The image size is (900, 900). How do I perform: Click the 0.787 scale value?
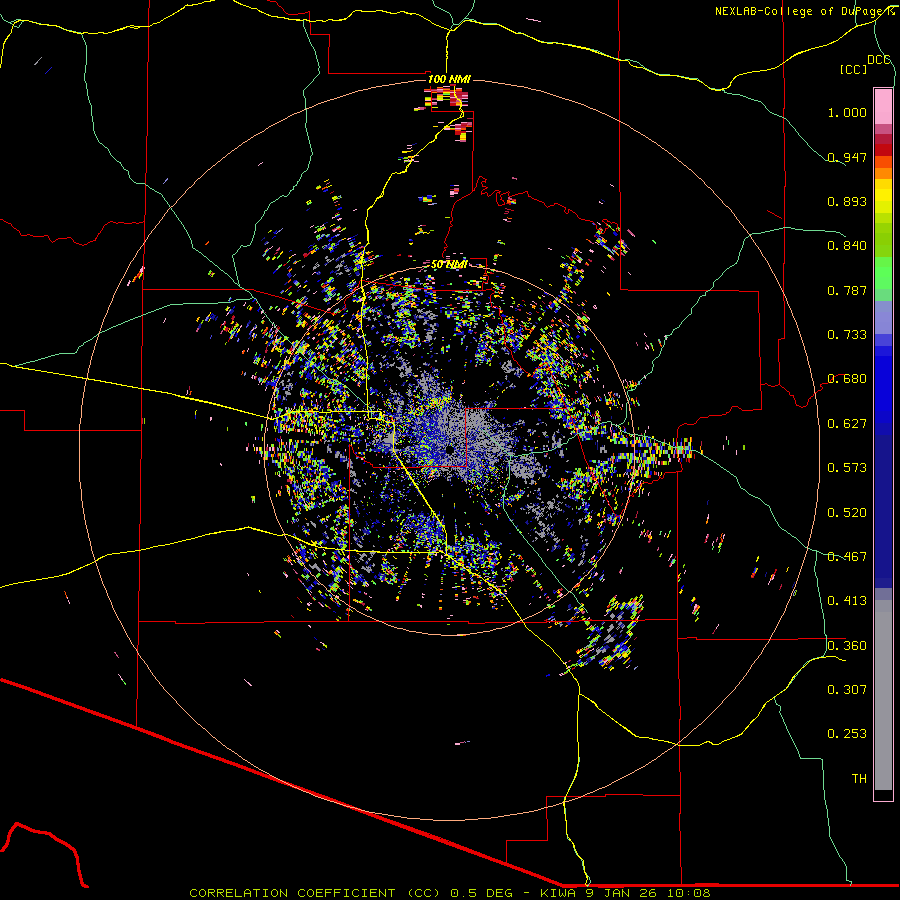[847, 290]
